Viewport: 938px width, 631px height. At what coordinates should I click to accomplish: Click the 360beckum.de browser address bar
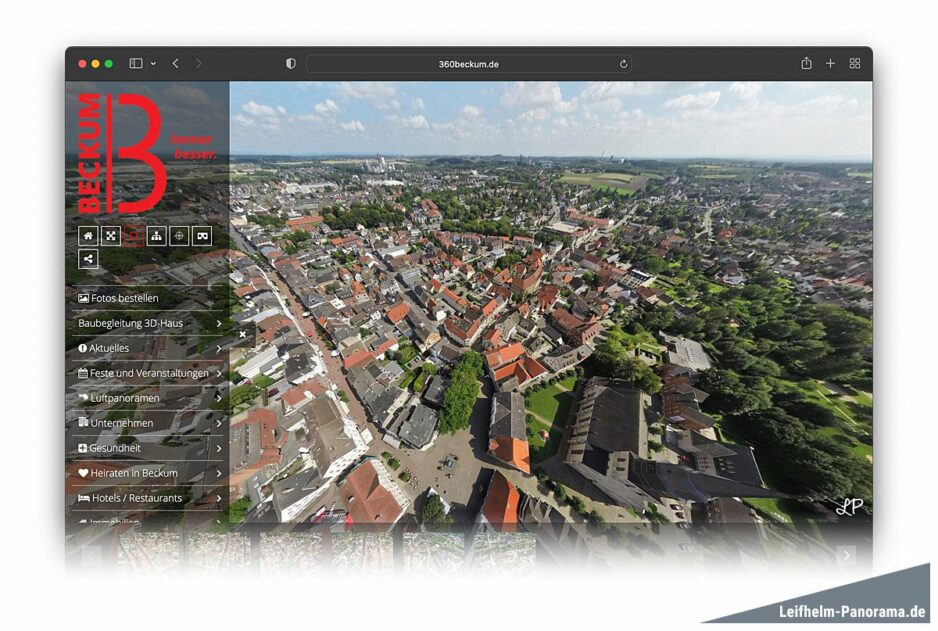coord(469,62)
